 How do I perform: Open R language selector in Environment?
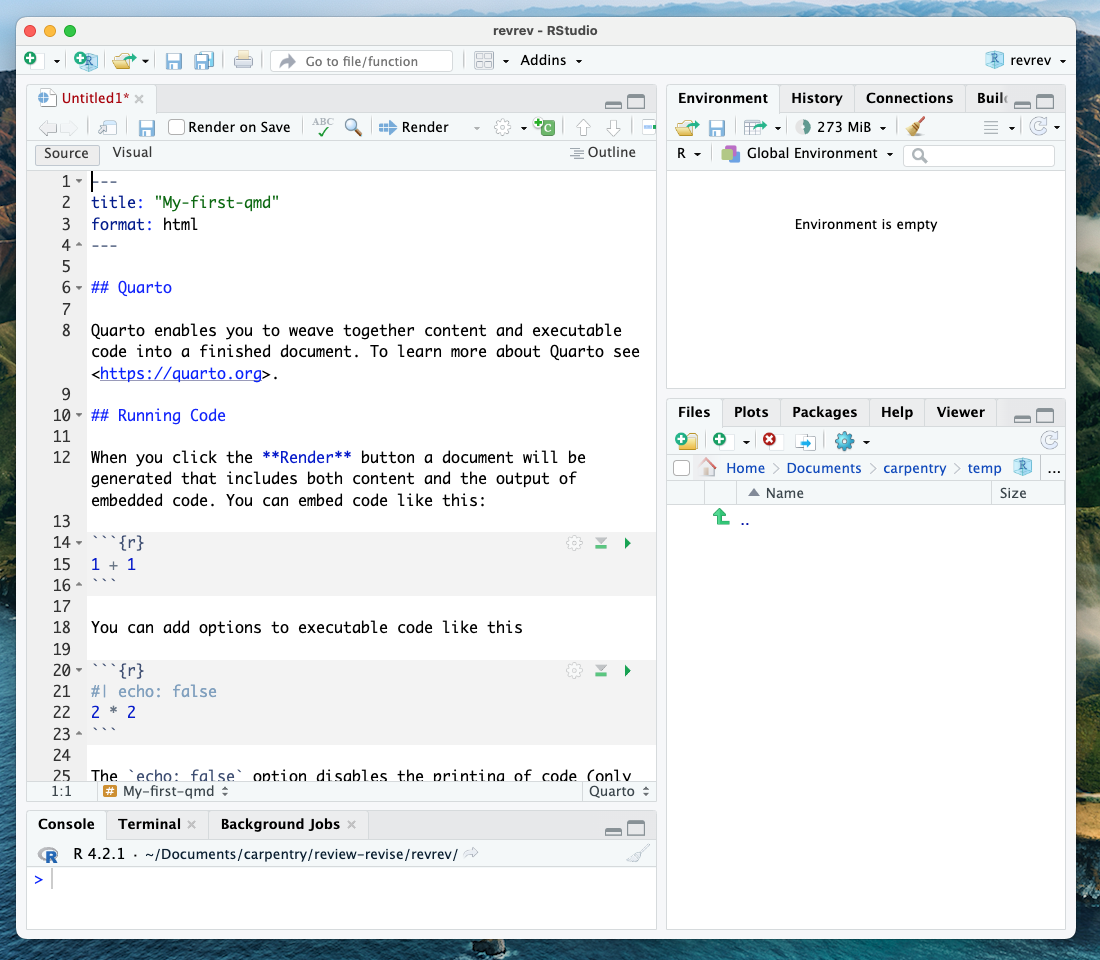[x=688, y=153]
